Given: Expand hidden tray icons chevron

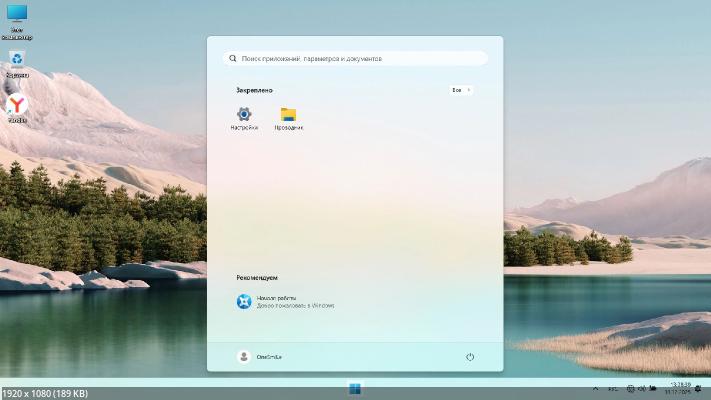Looking at the screenshot, I should coord(597,388).
